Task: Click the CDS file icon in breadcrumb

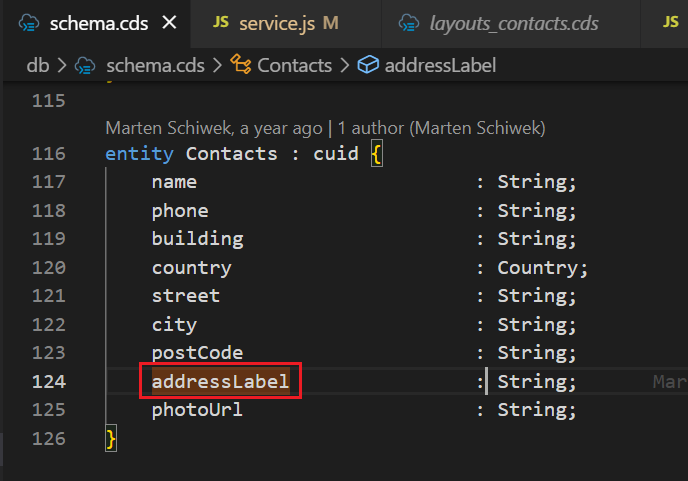Action: point(85,66)
